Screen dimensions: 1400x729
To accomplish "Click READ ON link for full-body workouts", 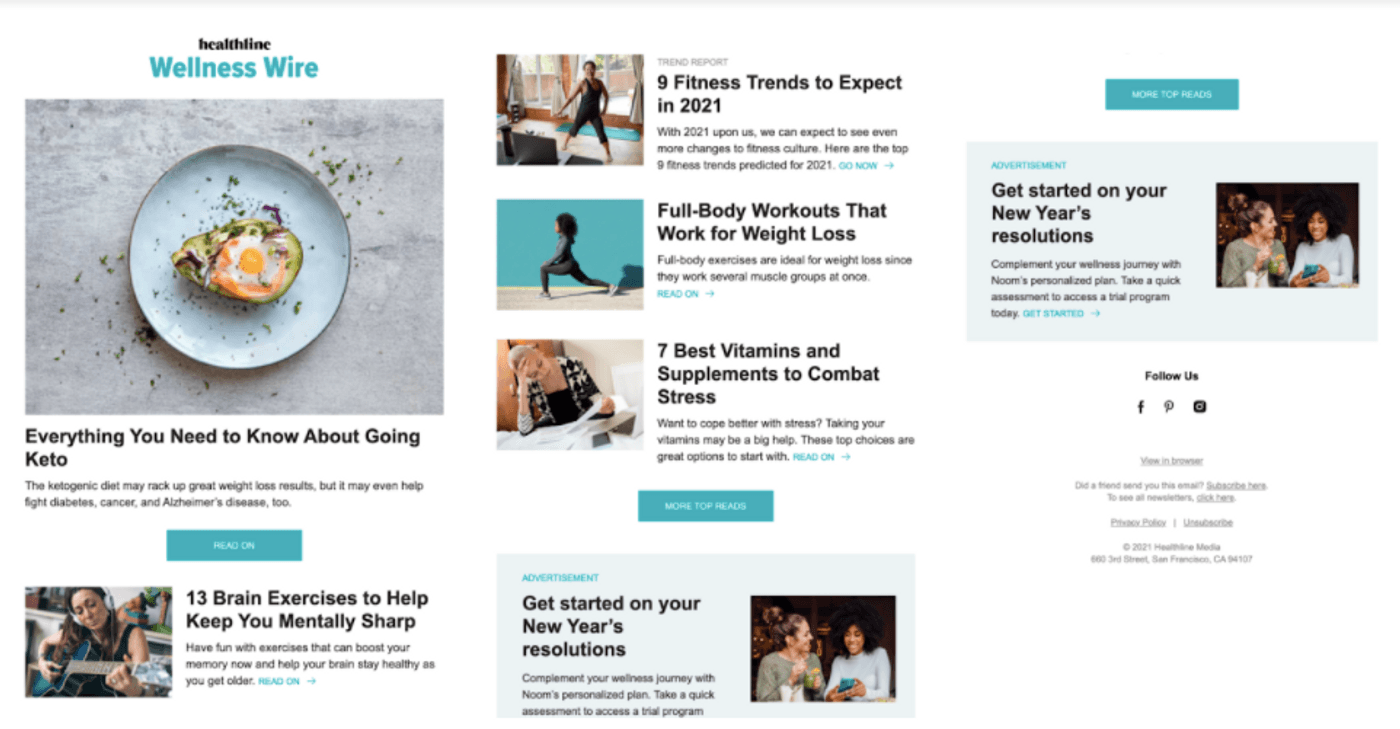I will point(686,294).
